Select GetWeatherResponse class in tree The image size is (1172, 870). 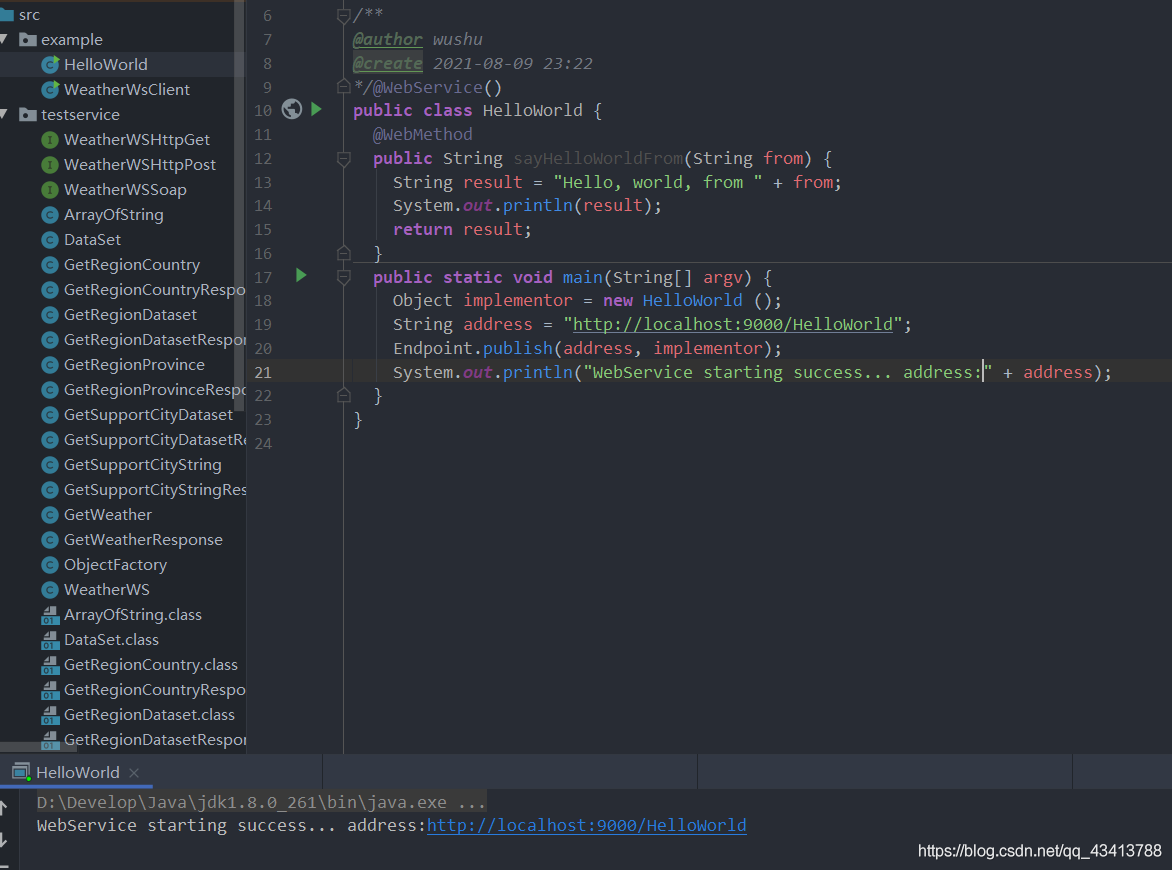coord(143,540)
